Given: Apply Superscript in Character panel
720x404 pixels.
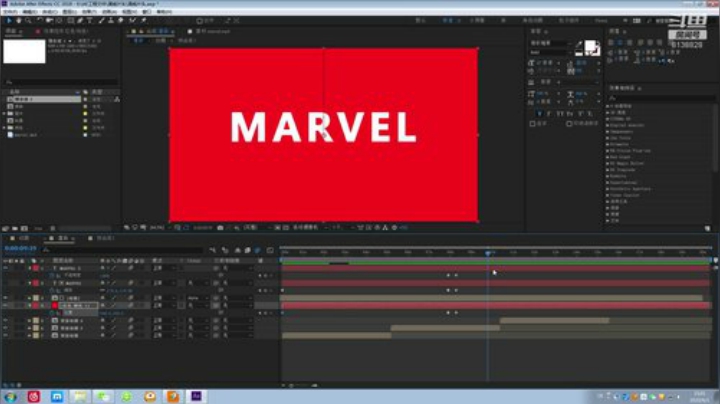Looking at the screenshot, I should pyautogui.click(x=580, y=113).
